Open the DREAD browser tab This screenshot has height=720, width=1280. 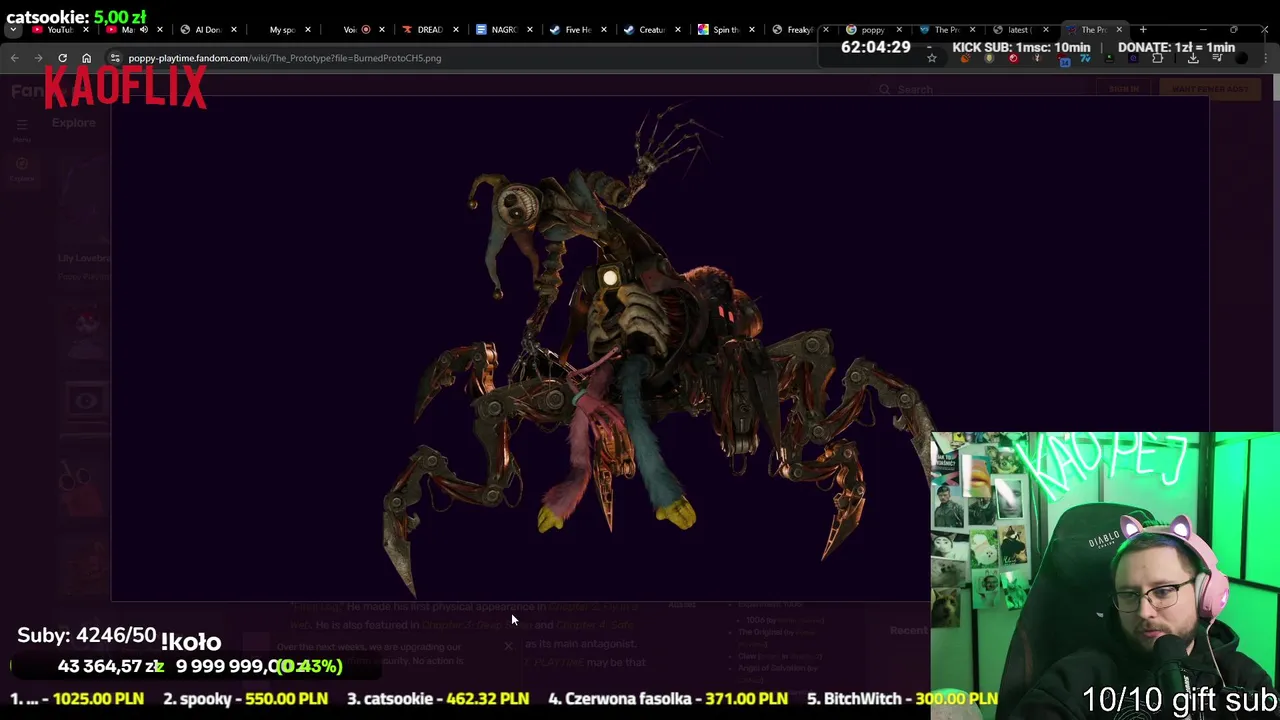click(429, 30)
